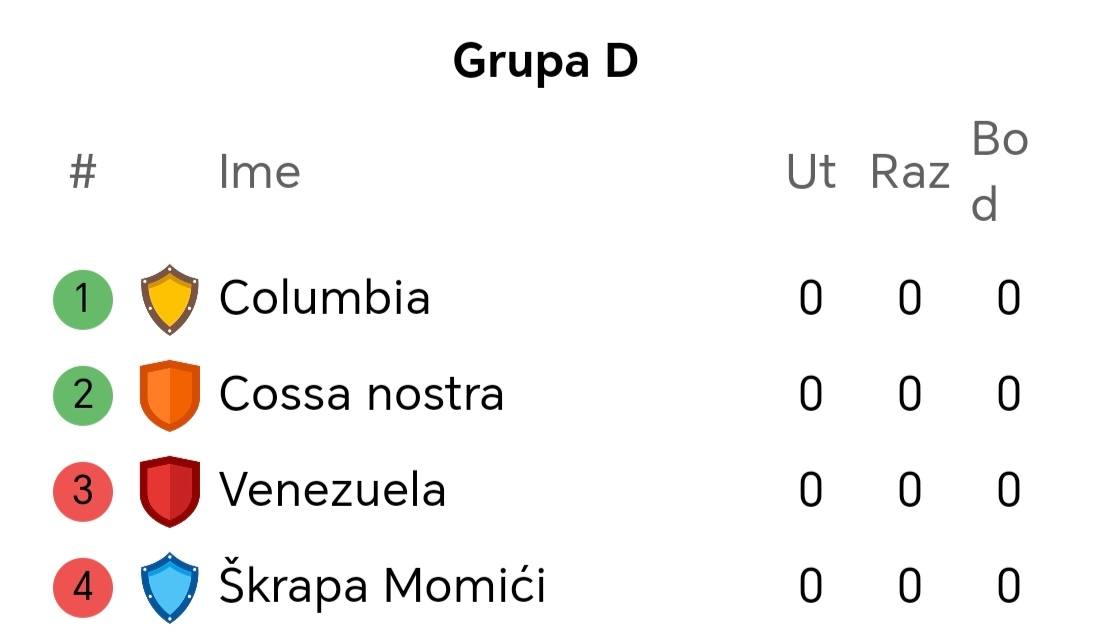The width and height of the screenshot is (1096, 638).
Task: Click Škrapa Momići's blue shield icon
Action: 169,587
